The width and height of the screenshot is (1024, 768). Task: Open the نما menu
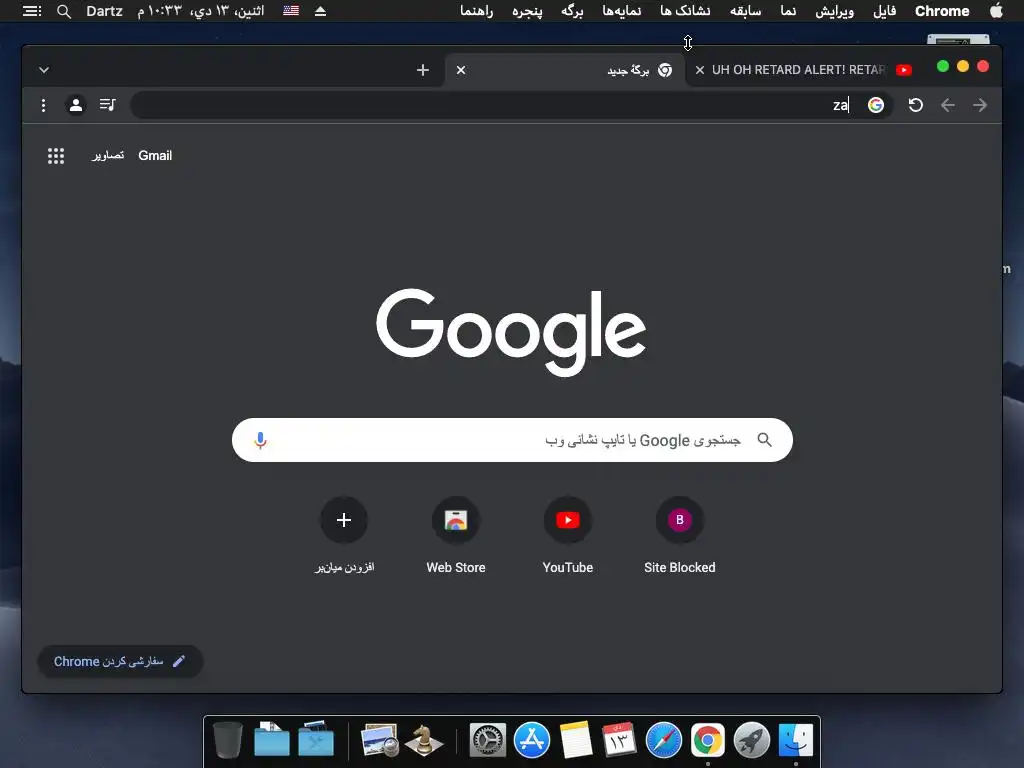(x=788, y=11)
